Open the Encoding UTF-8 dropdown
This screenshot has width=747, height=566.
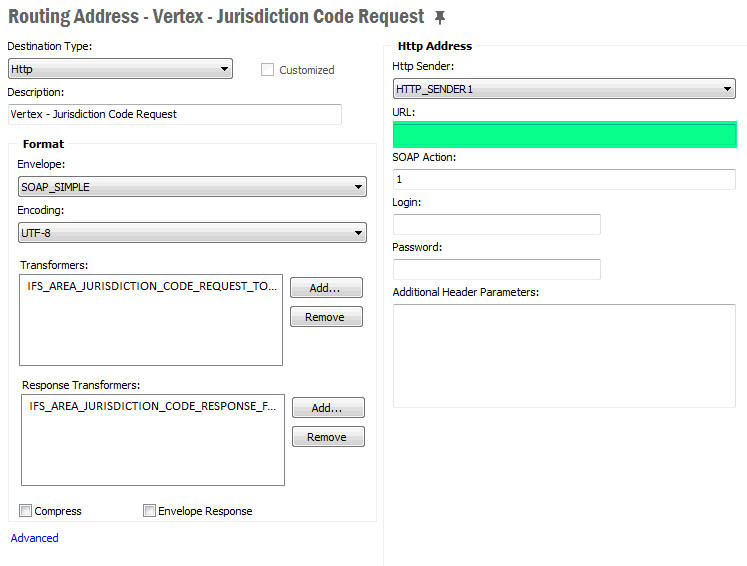point(192,233)
